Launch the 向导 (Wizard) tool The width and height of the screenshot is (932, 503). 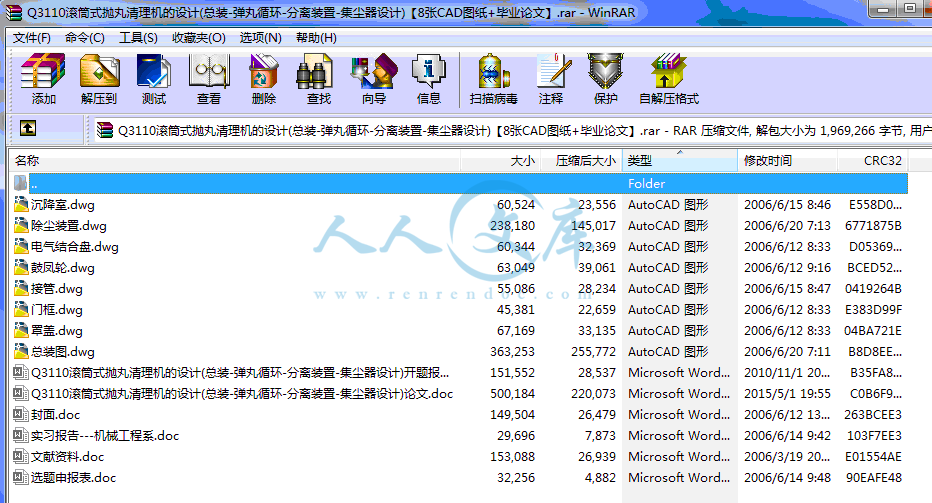click(x=374, y=78)
